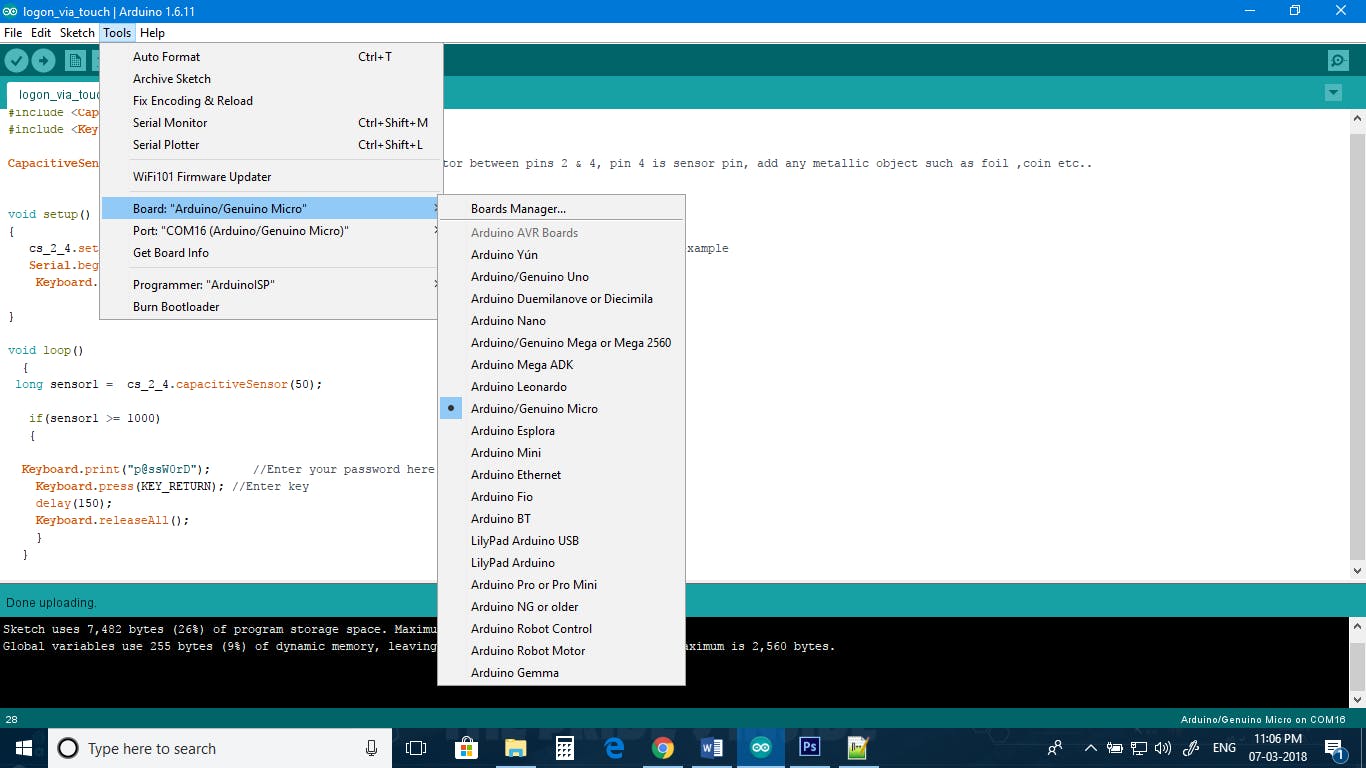1366x768 pixels.
Task: Open the tab options dropdown arrow
Action: (1332, 93)
